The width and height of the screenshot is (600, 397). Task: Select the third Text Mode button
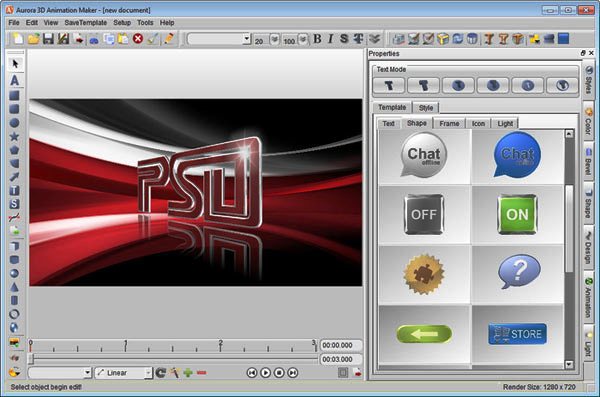tap(458, 85)
